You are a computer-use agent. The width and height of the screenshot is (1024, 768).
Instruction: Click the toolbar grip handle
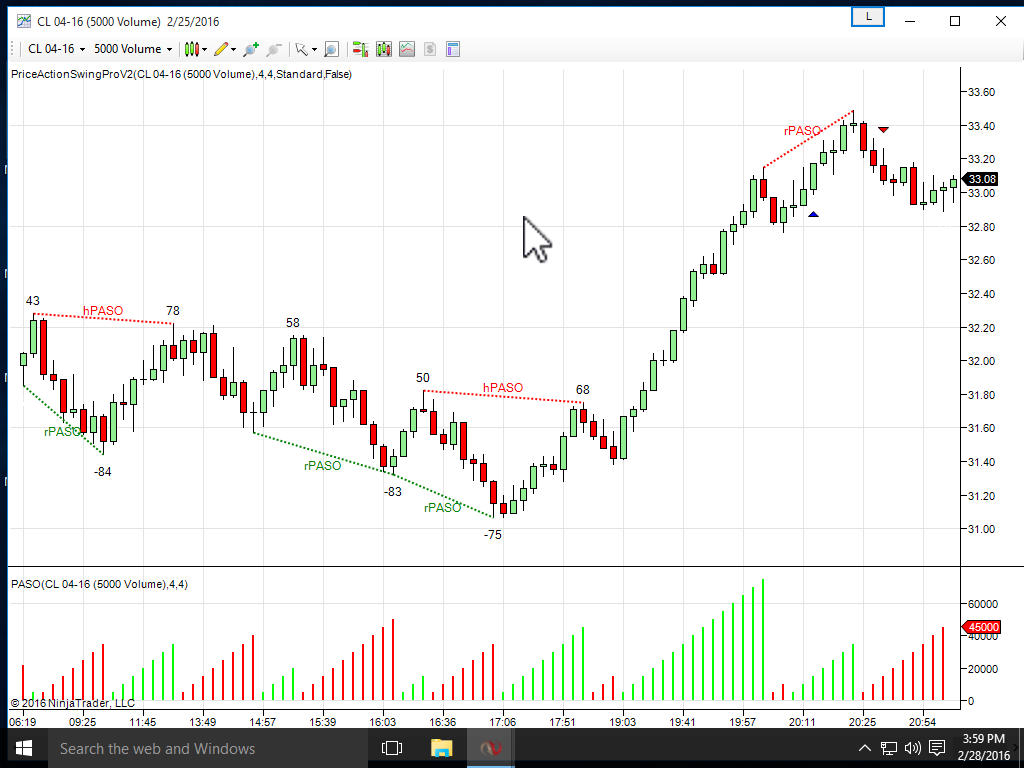click(12, 49)
